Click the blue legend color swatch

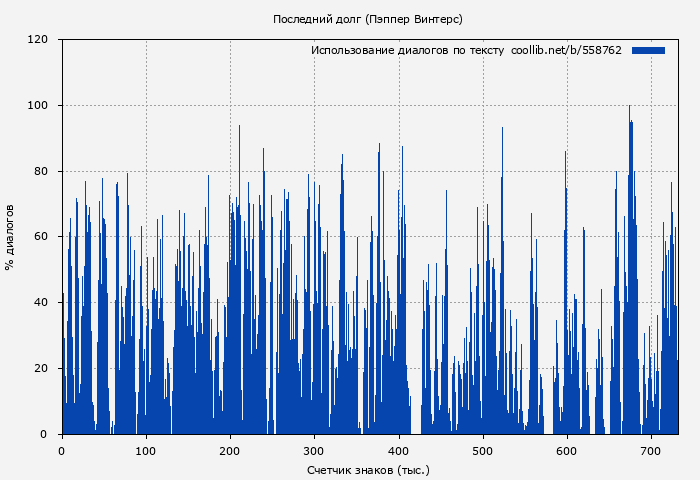(648, 50)
